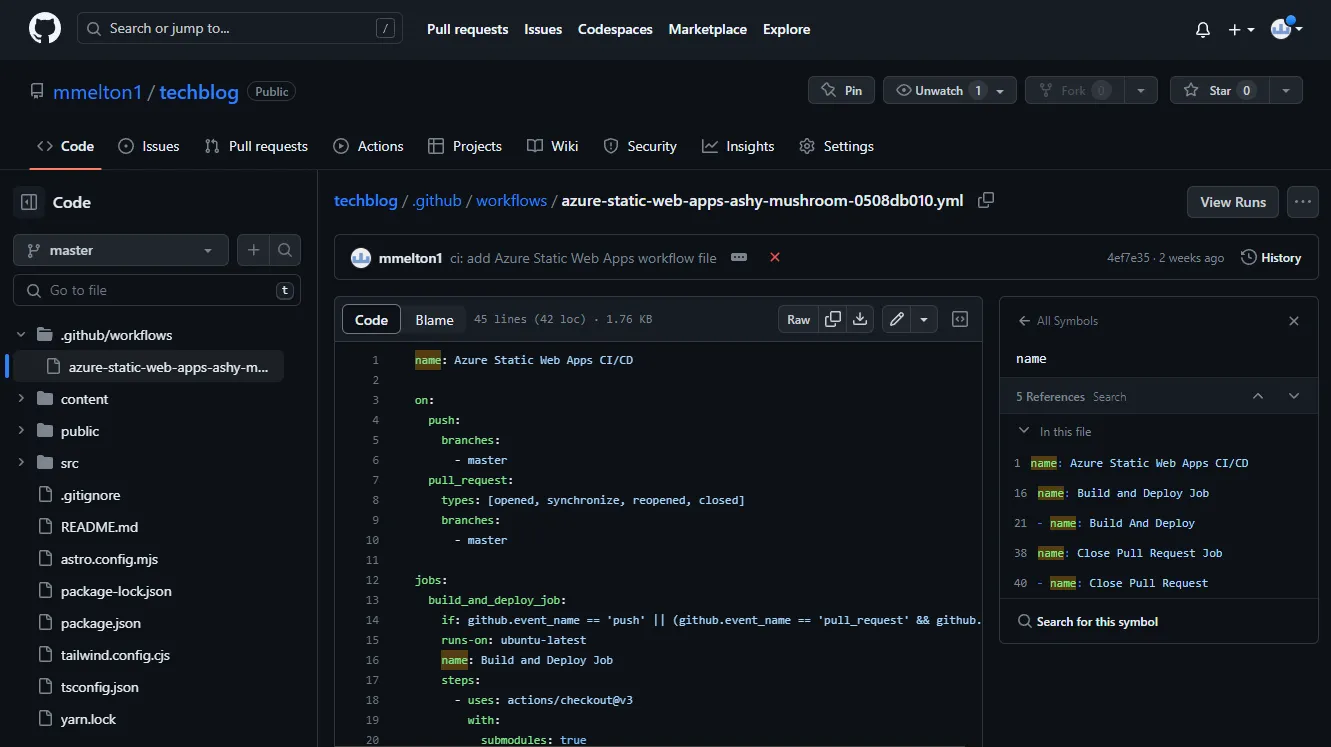
Task: Open the plus create-new menu
Action: (1241, 30)
